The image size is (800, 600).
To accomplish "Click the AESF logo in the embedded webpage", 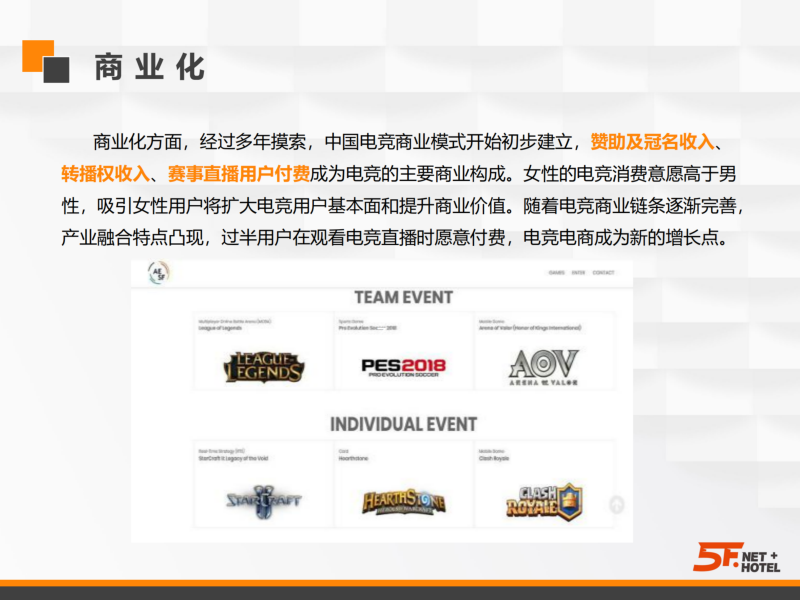I will [x=159, y=272].
